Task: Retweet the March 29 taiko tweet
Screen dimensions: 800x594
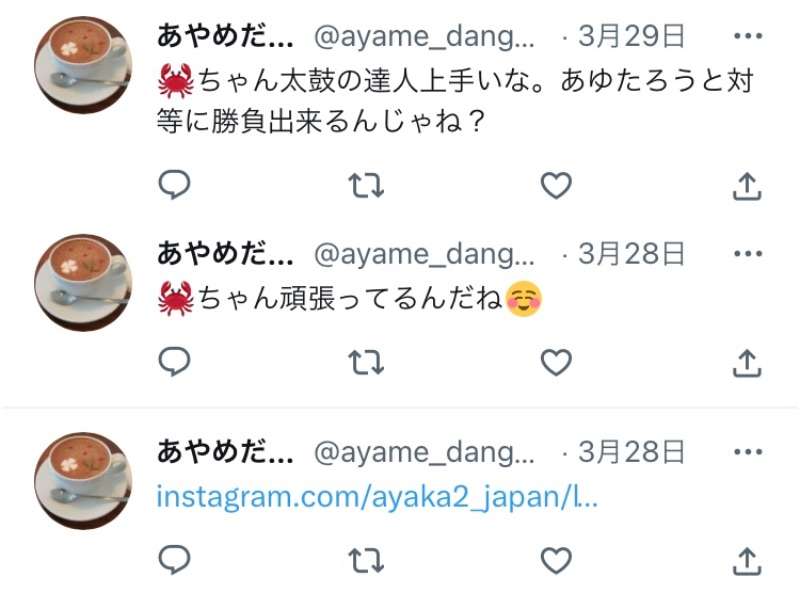Action: tap(366, 186)
